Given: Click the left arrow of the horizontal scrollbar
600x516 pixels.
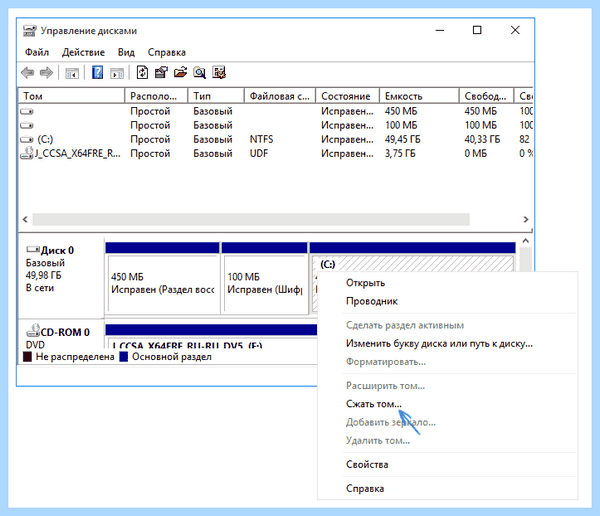Looking at the screenshot, I should (25, 219).
